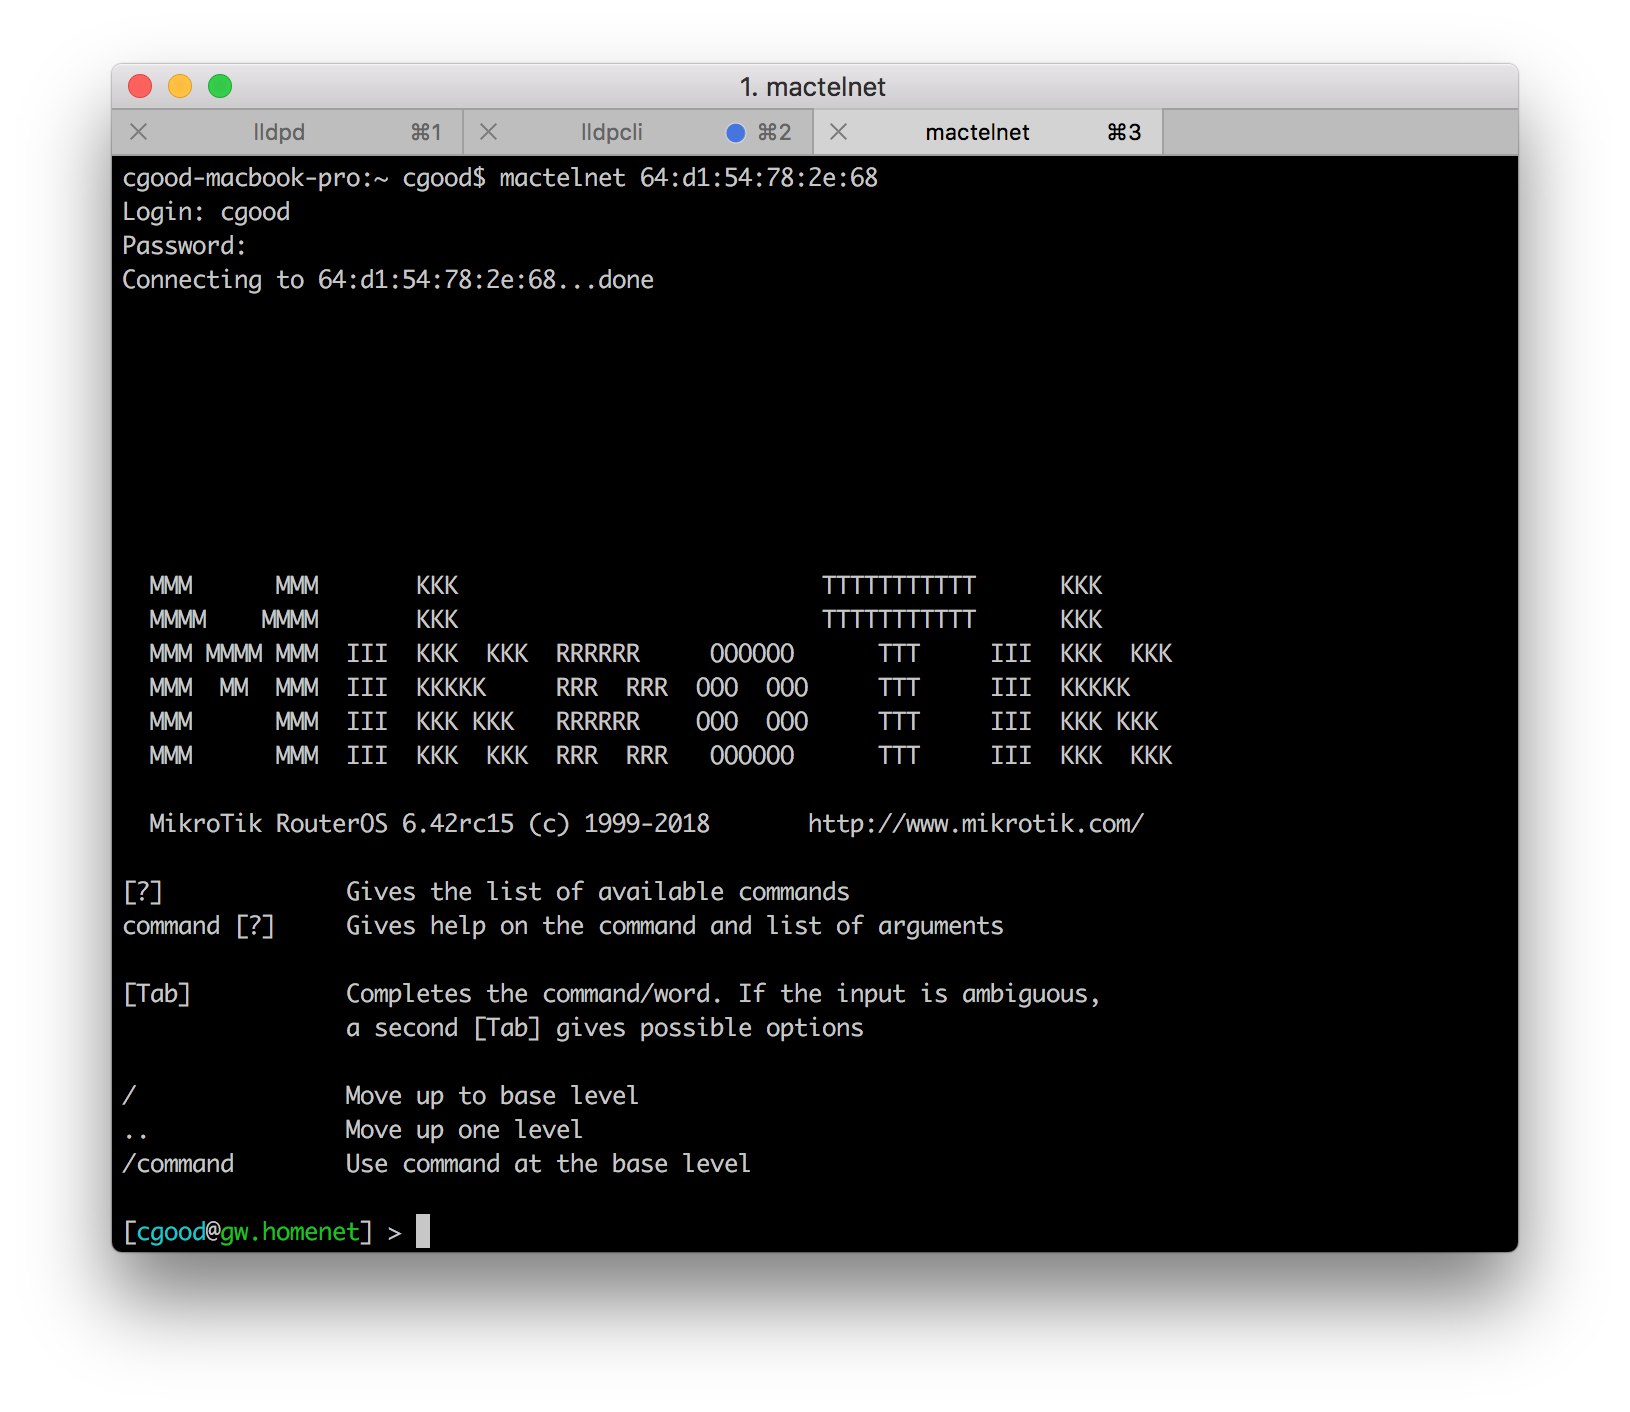
Task: Click 'gw.homenet' hostname in the prompt
Action: [x=290, y=1232]
